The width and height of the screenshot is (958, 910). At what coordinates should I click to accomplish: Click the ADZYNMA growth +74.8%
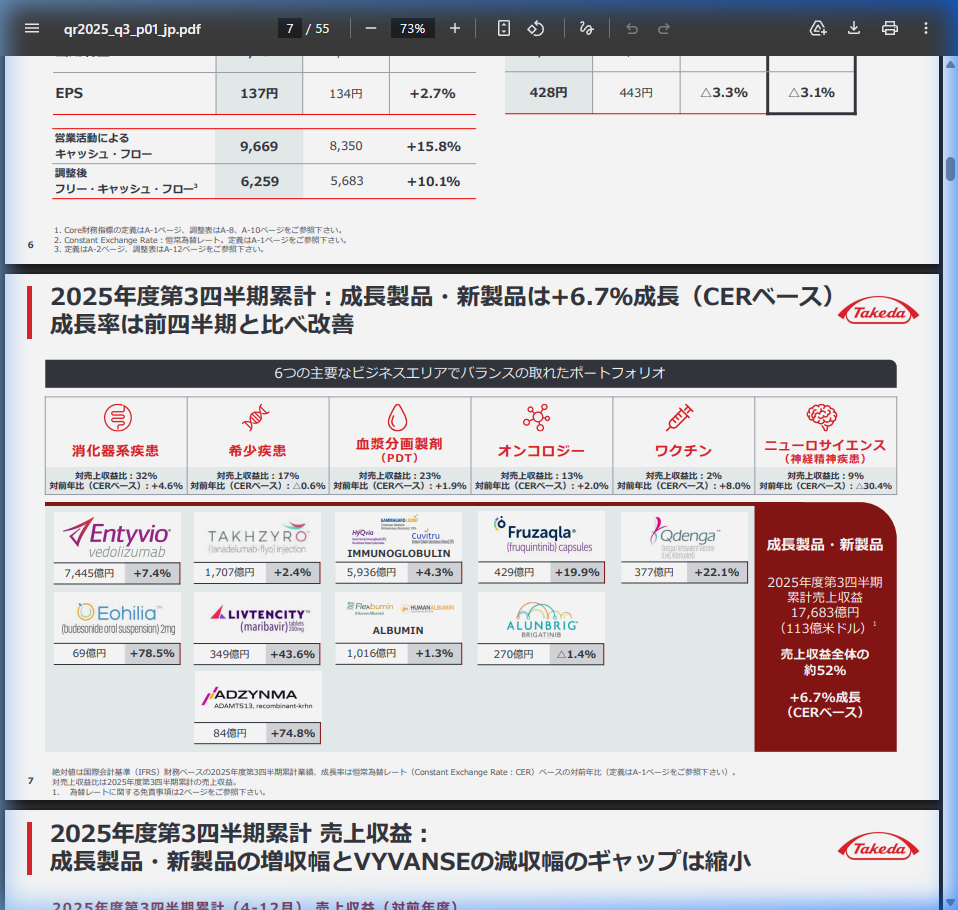coord(293,733)
